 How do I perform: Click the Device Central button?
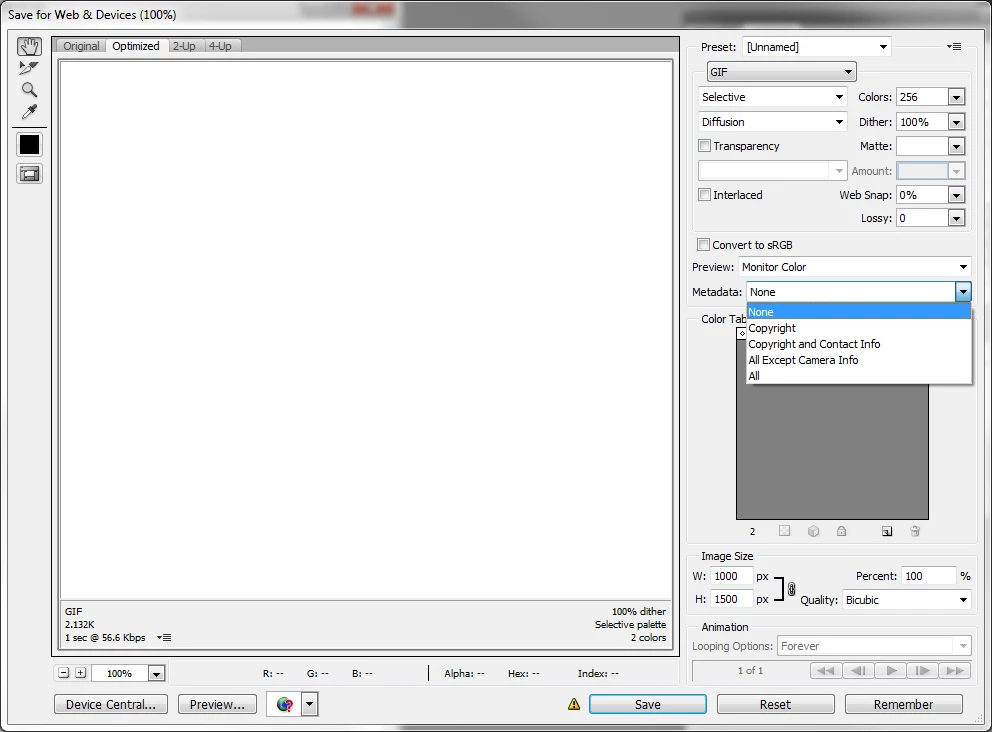(111, 704)
